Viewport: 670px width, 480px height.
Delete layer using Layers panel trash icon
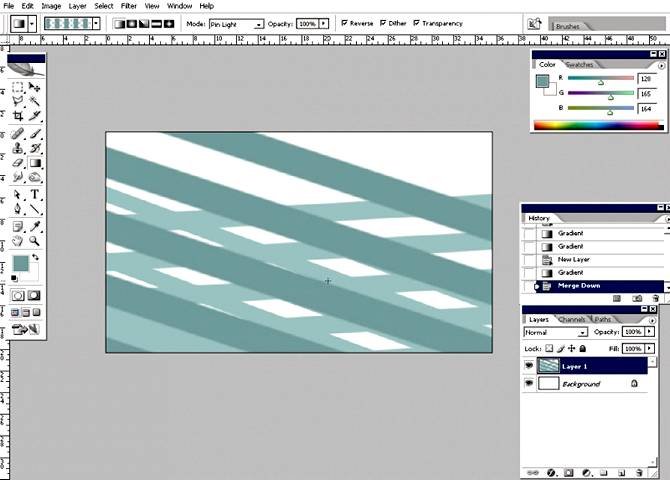655,472
